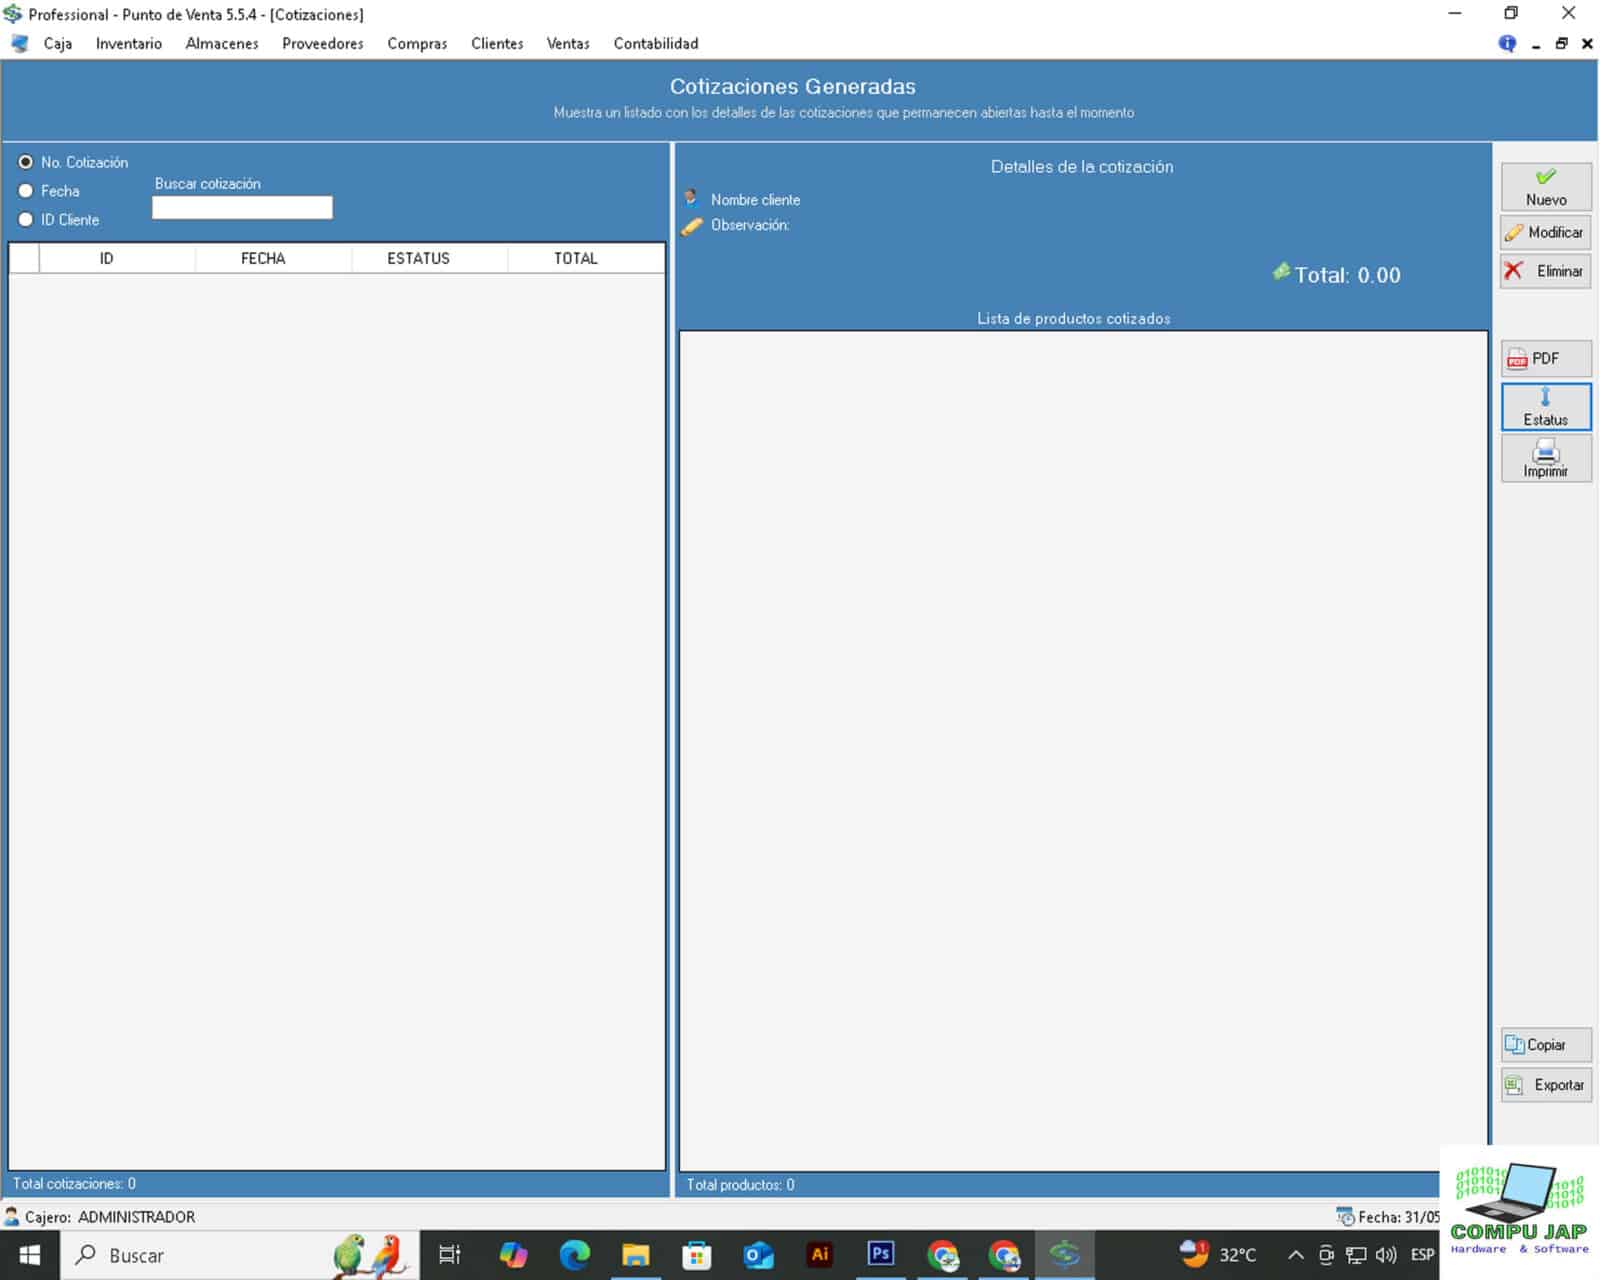The width and height of the screenshot is (1600, 1280).
Task: Open the Windows Start menu
Action: [x=30, y=1255]
